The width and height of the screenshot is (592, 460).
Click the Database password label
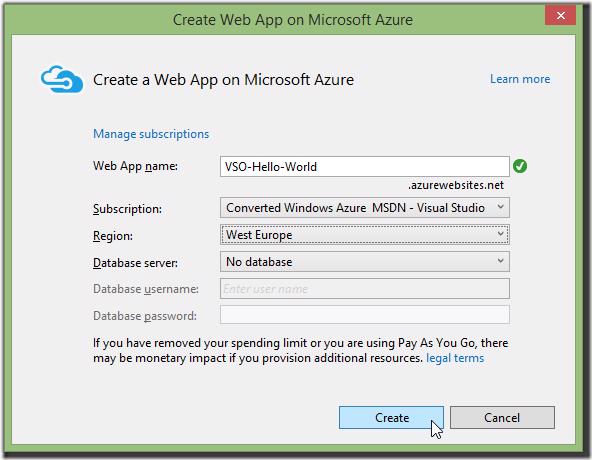[x=145, y=316]
